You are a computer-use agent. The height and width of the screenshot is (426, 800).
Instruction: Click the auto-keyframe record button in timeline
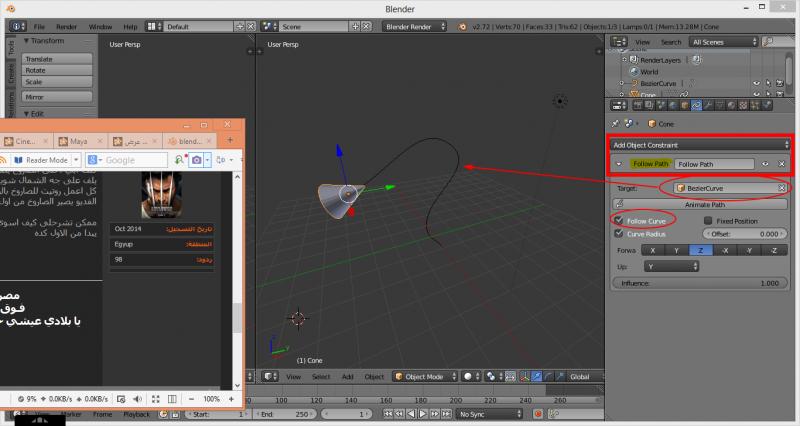tap(539, 412)
